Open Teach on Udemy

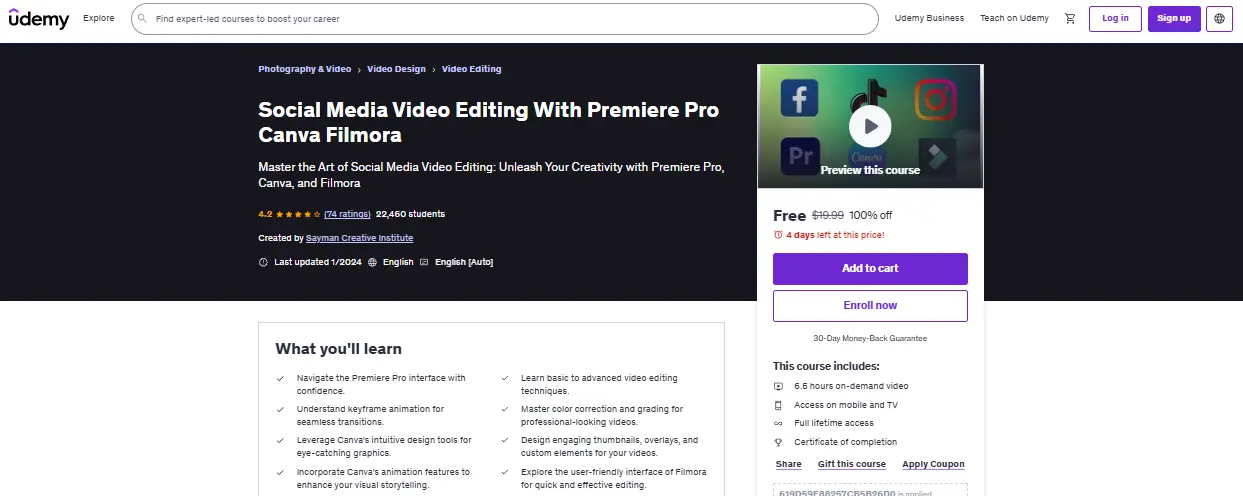pyautogui.click(x=1014, y=18)
